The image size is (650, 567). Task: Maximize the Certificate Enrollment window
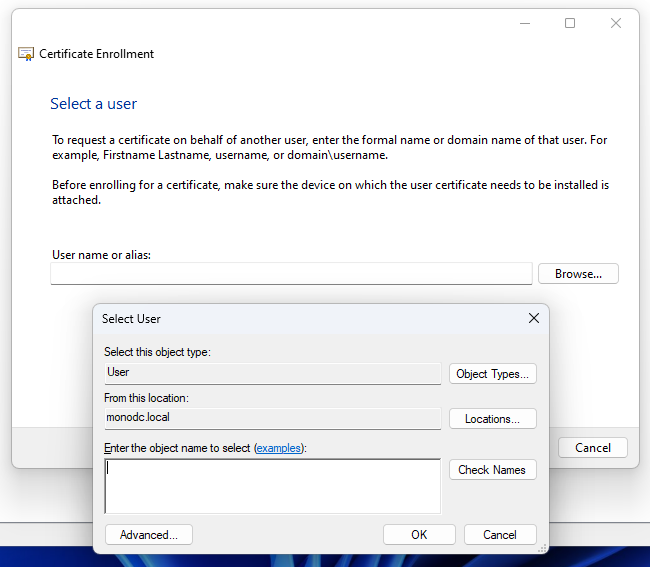point(570,23)
